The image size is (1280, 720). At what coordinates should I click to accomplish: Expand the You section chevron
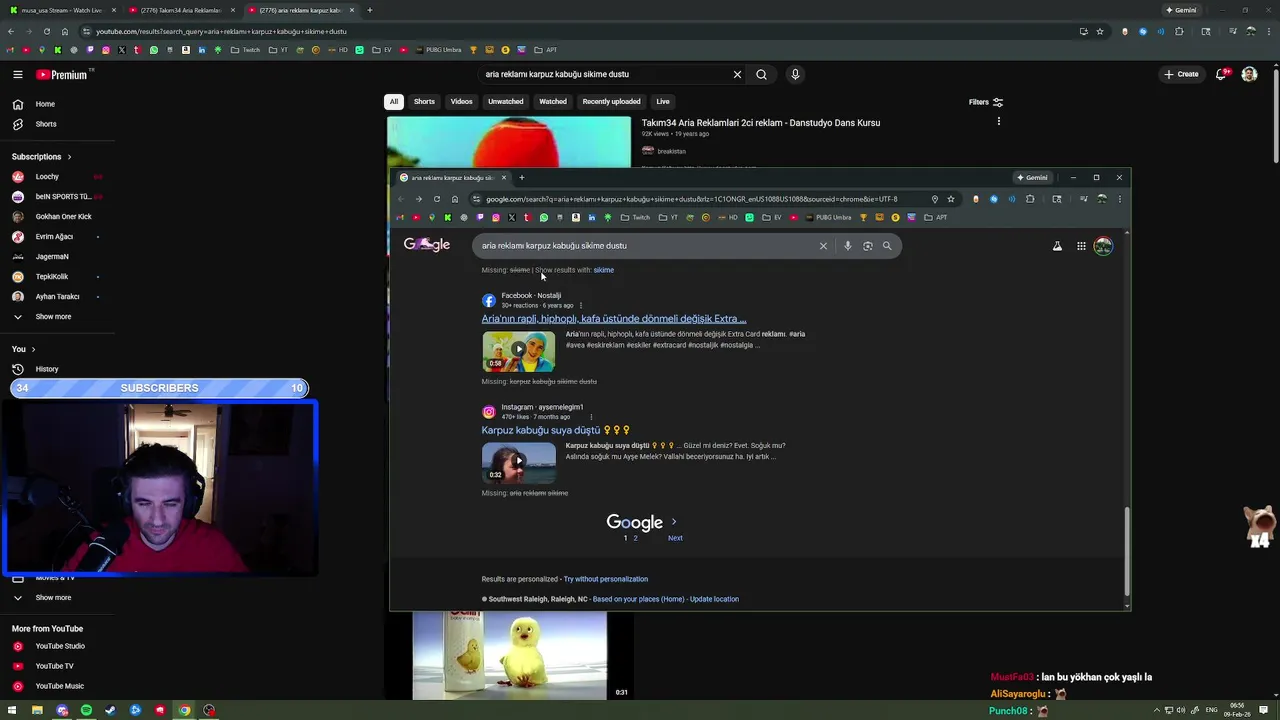tap(33, 349)
